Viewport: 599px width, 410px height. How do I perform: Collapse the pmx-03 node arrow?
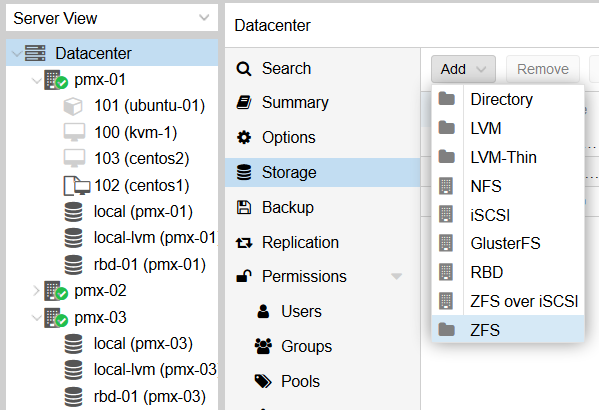tap(36, 318)
